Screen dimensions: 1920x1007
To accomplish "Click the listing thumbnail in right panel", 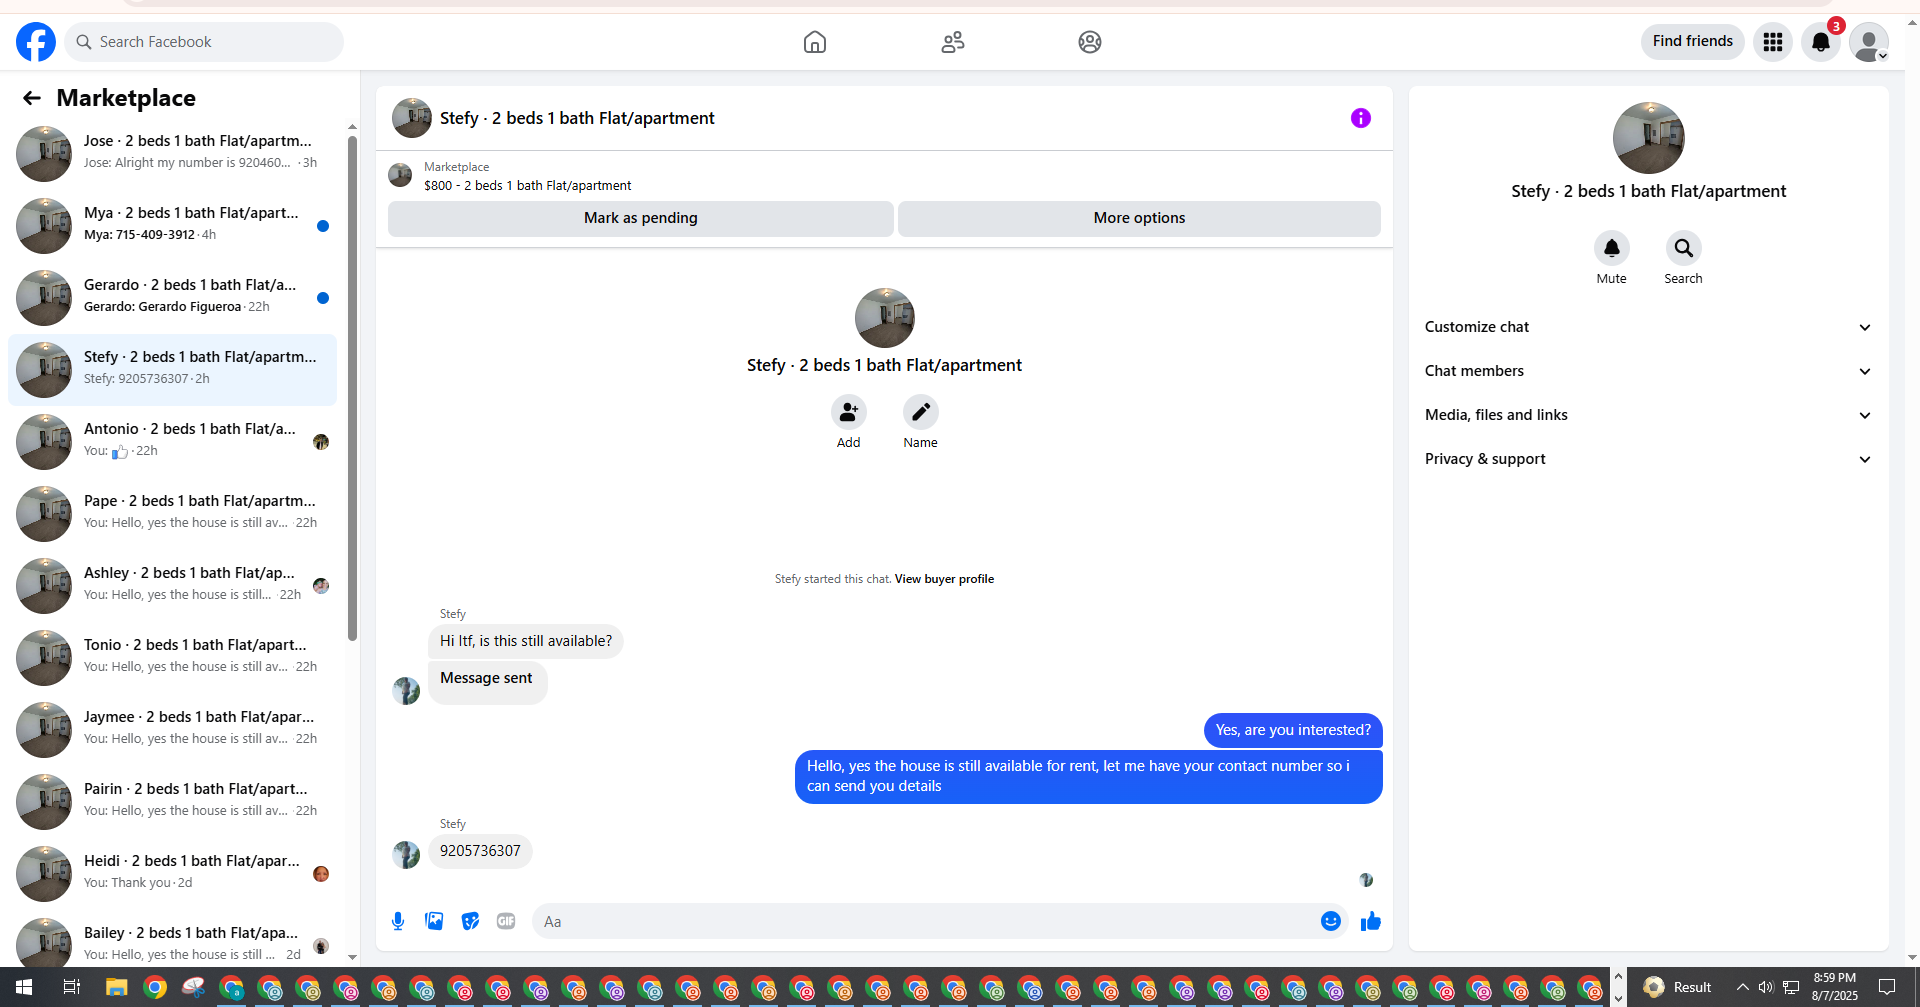I will click(x=1648, y=138).
